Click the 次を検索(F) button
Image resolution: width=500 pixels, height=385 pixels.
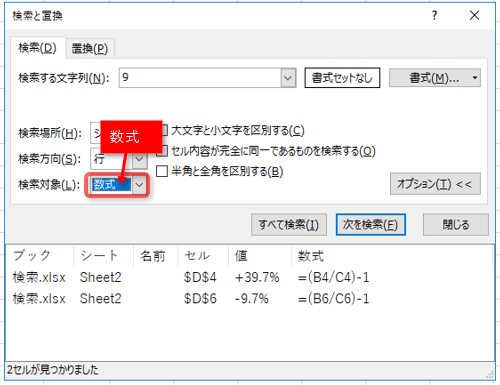(x=371, y=225)
